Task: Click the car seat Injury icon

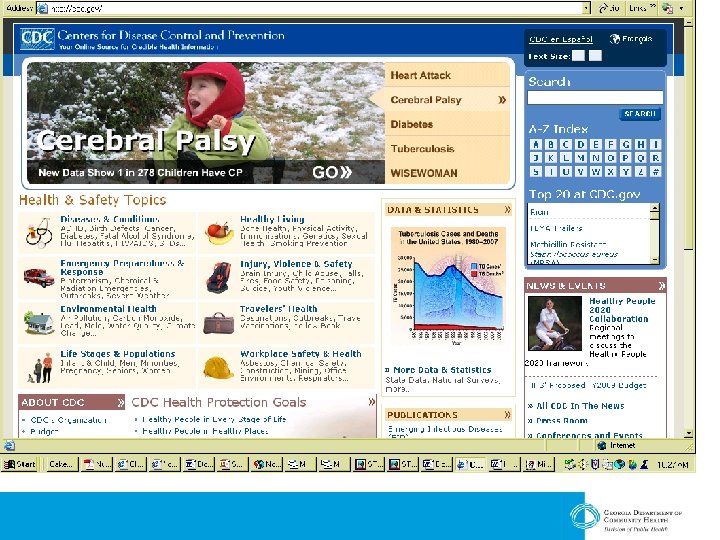Action: [x=219, y=277]
